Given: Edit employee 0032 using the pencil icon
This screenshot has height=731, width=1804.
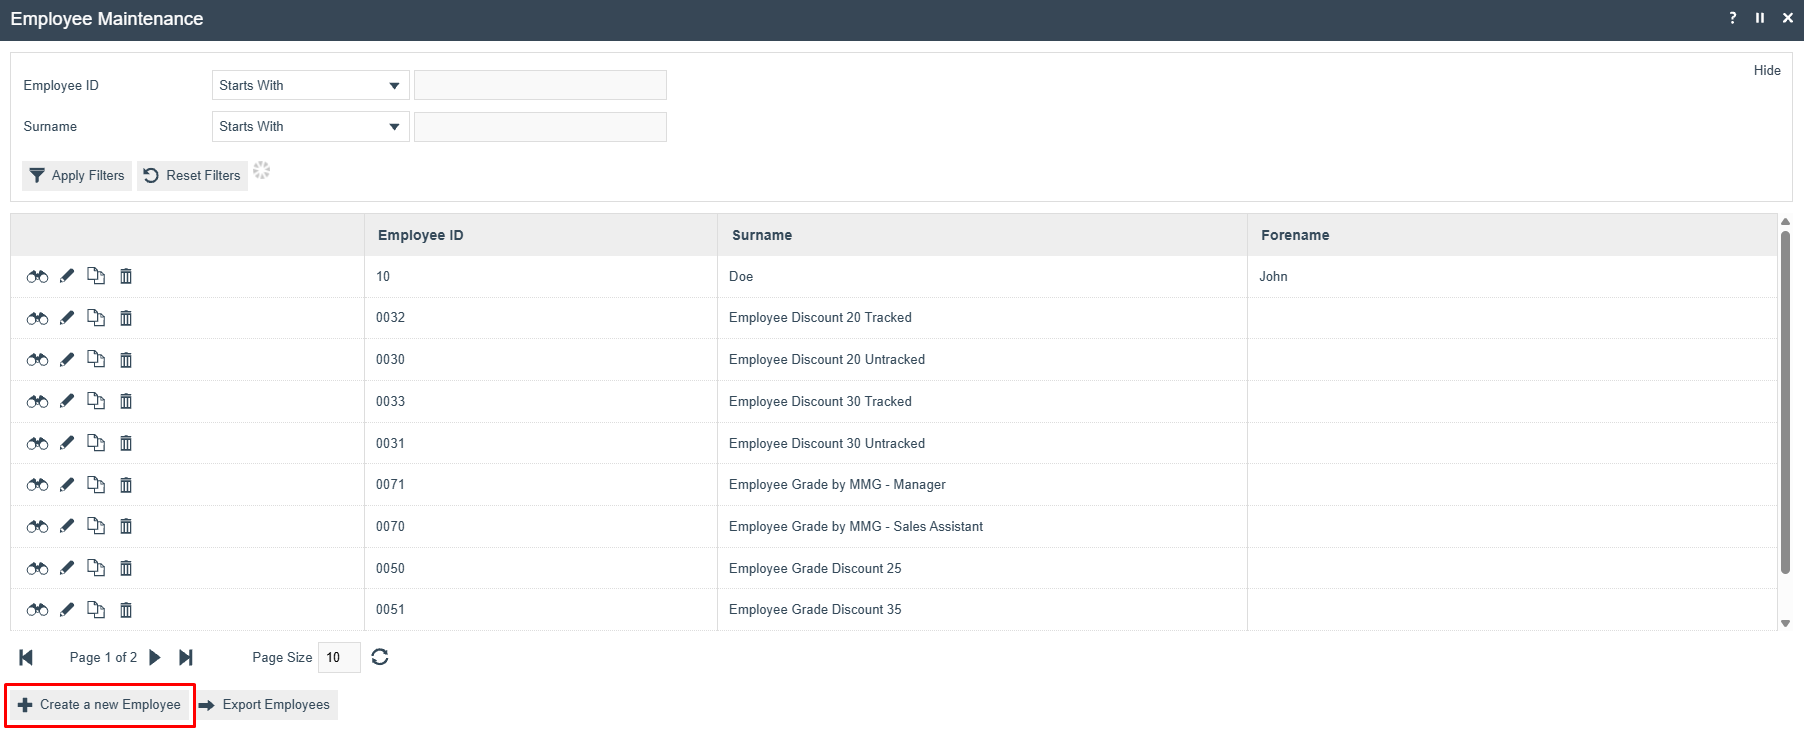Looking at the screenshot, I should click(x=67, y=318).
